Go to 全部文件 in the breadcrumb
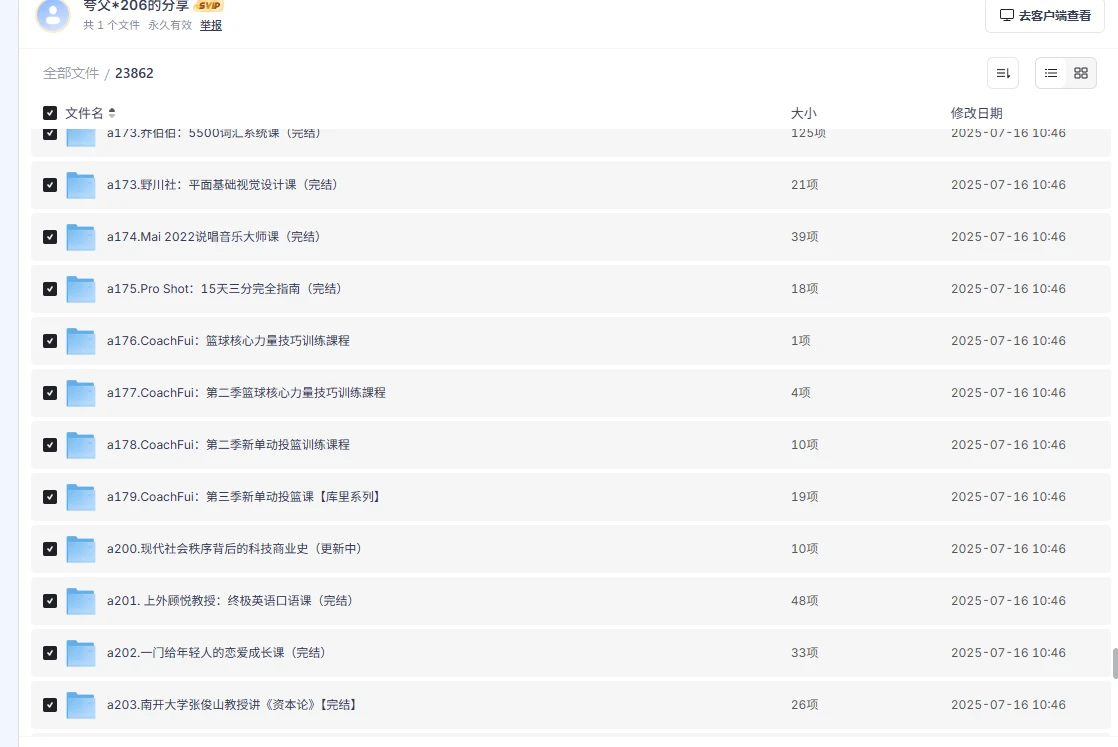This screenshot has width=1118, height=747. (x=71, y=73)
